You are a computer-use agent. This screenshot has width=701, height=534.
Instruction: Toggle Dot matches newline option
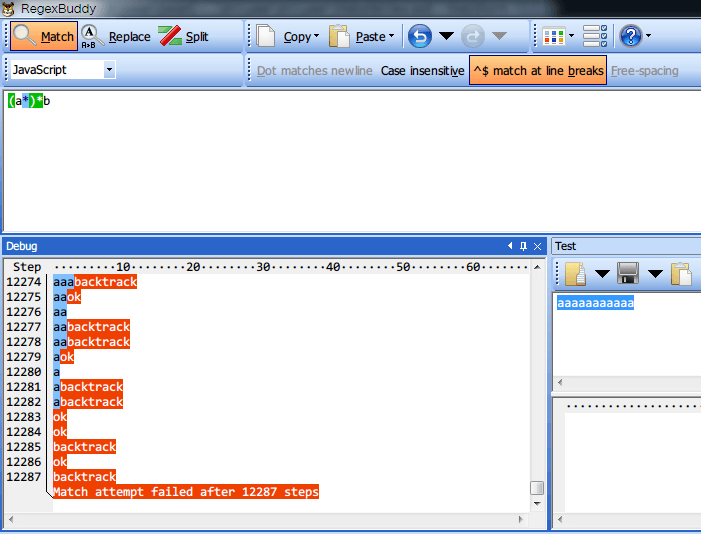point(314,71)
